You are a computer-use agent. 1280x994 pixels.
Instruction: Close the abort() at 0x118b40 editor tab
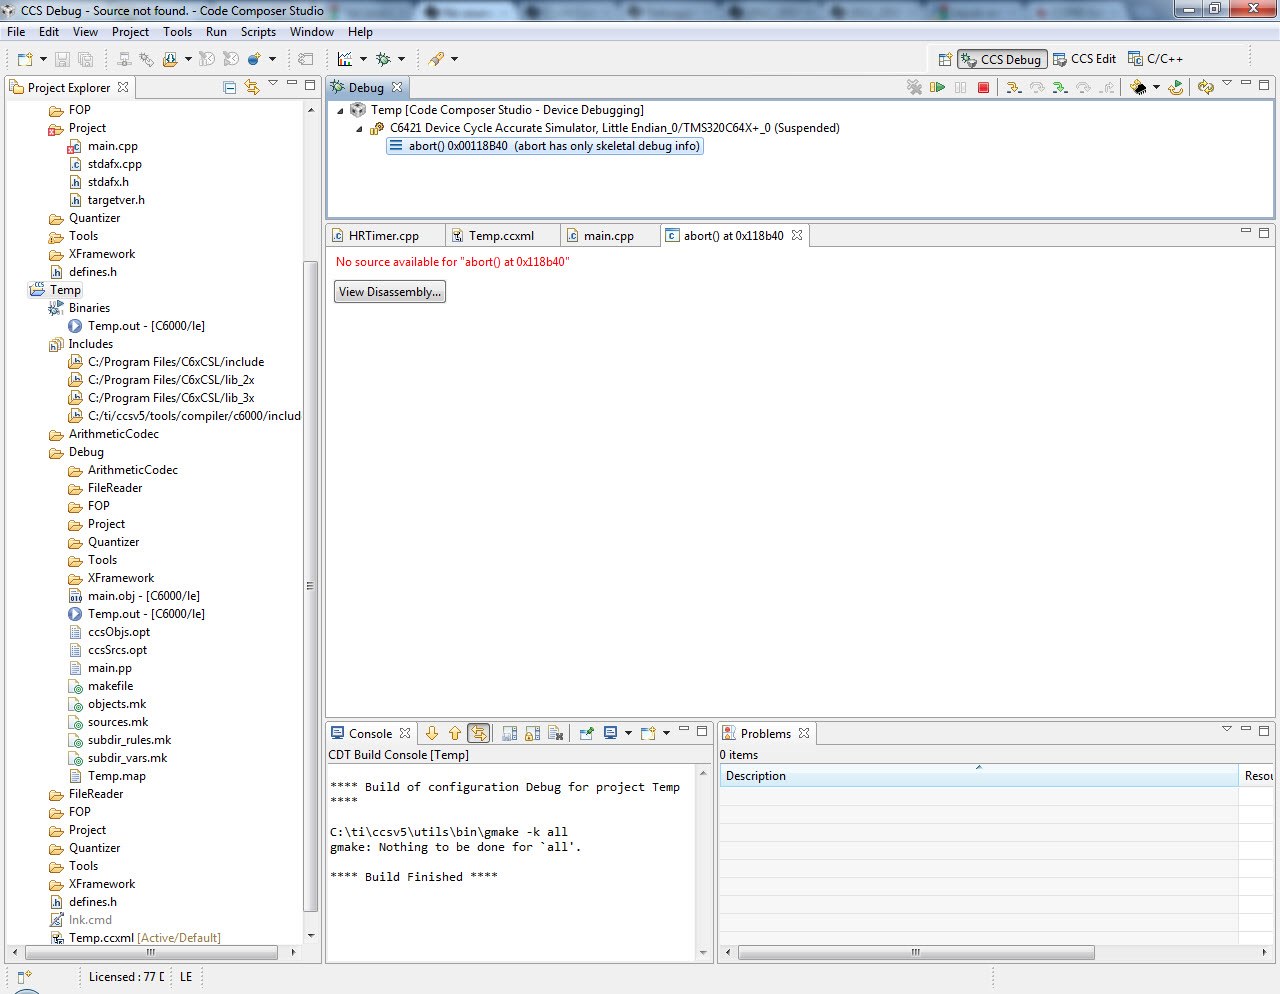797,235
